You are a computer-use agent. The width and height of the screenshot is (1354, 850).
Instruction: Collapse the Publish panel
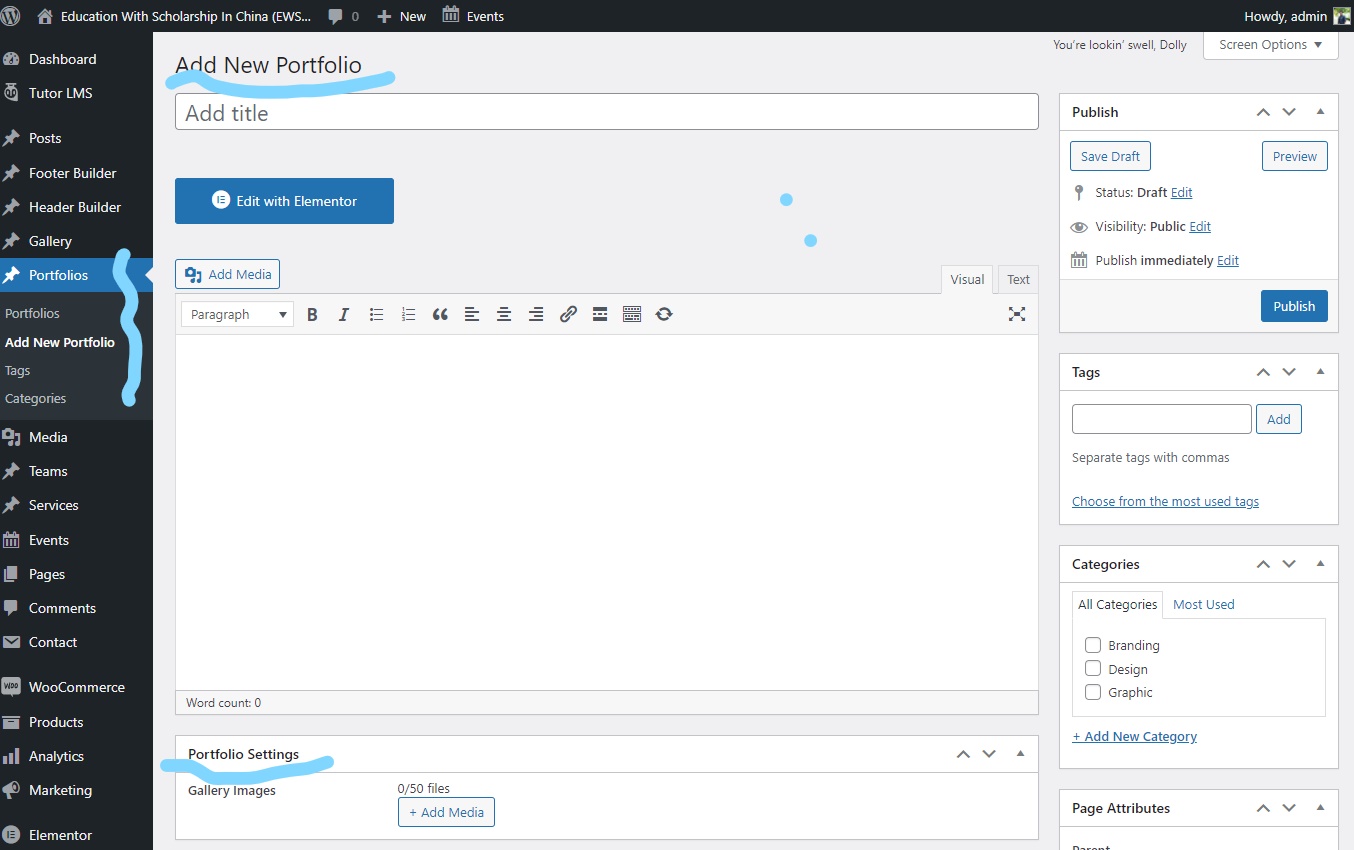coord(1320,112)
